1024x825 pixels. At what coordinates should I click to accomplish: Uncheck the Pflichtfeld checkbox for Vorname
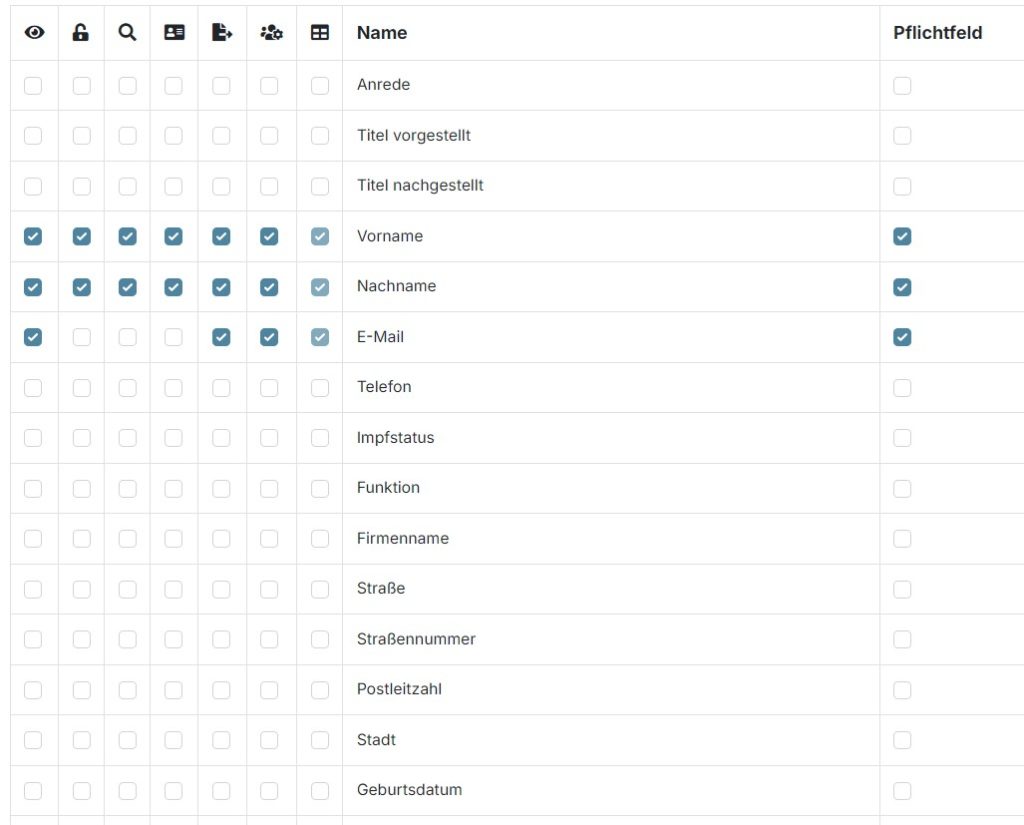click(x=902, y=237)
